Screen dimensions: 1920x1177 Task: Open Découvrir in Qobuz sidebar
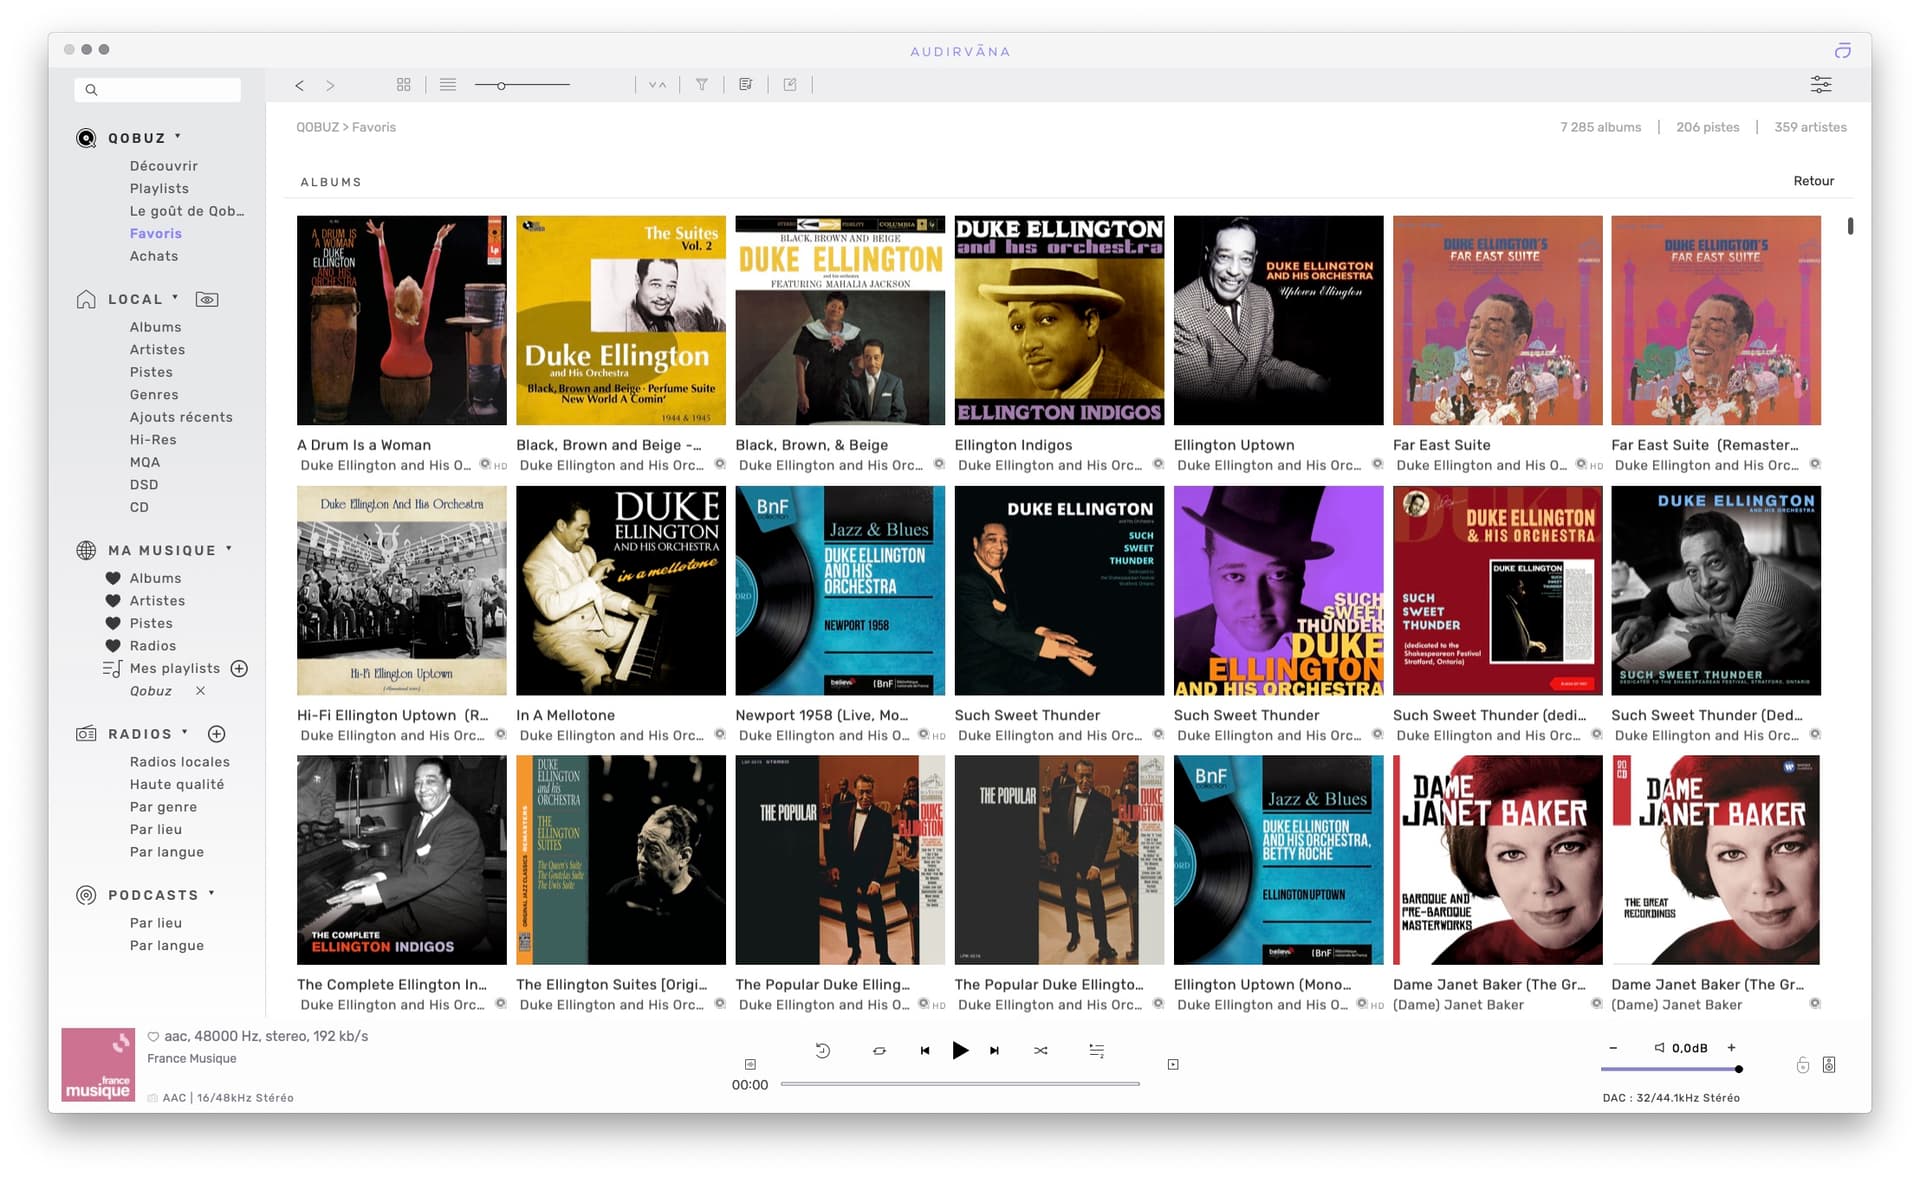point(163,166)
